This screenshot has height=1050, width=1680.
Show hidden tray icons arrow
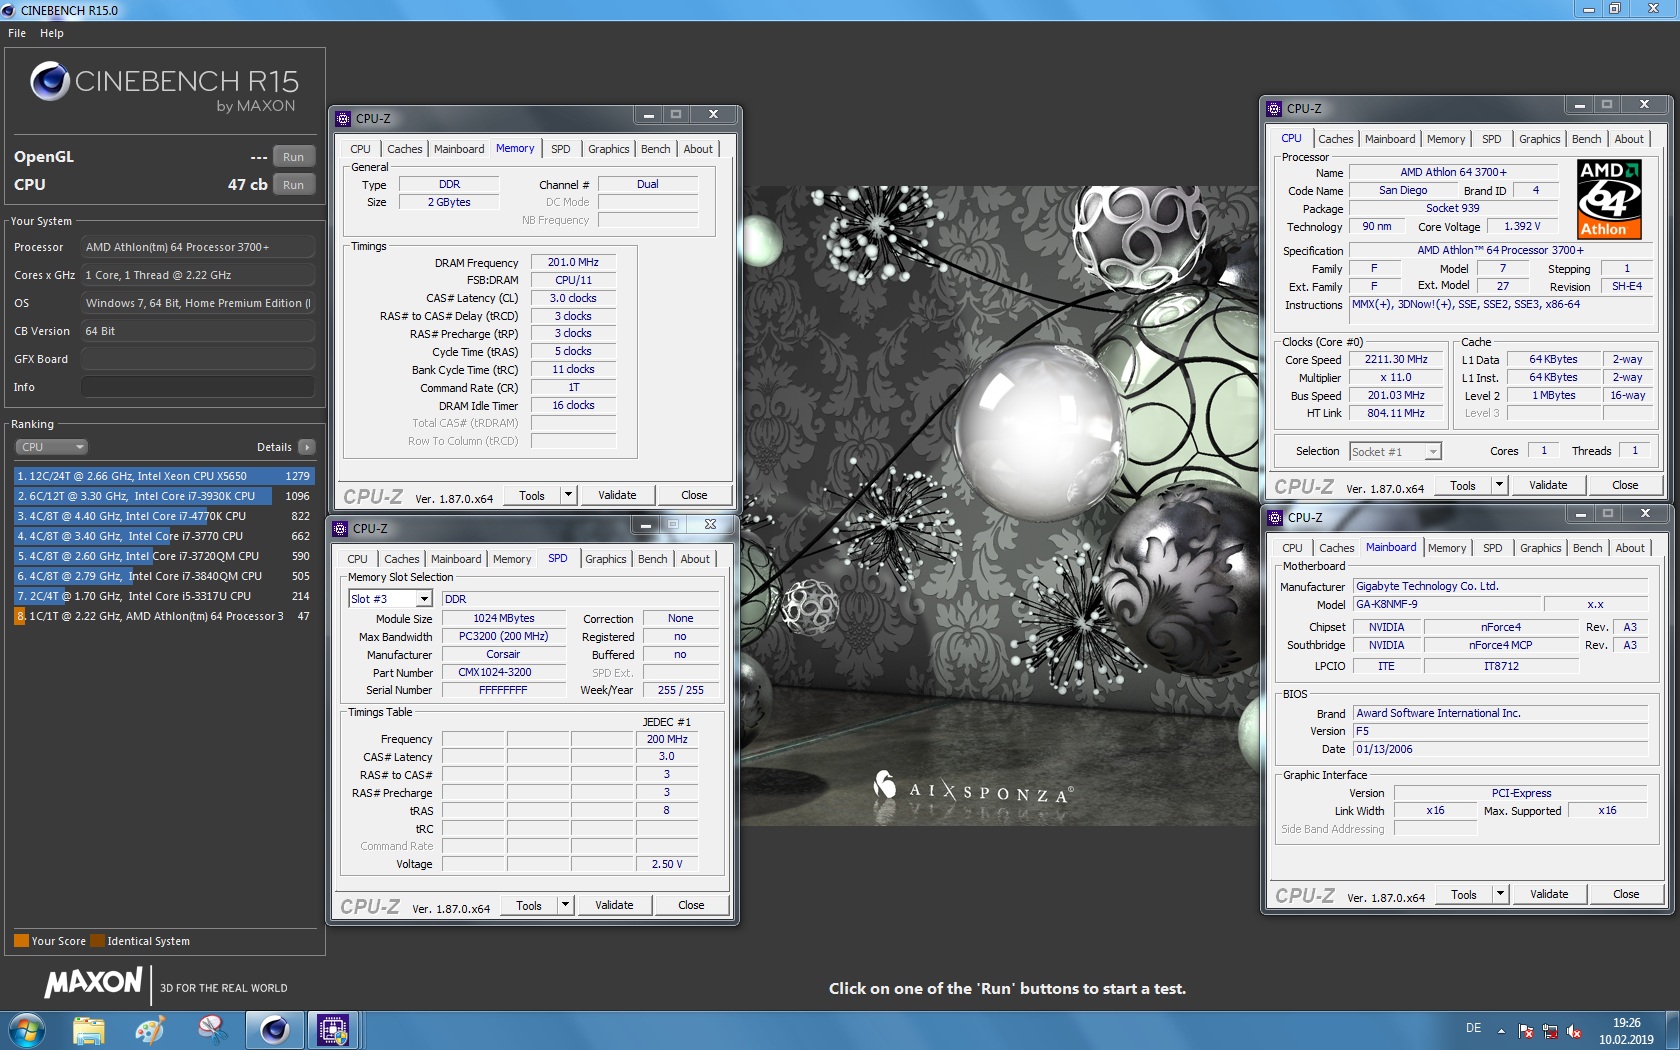[x=1501, y=1031]
